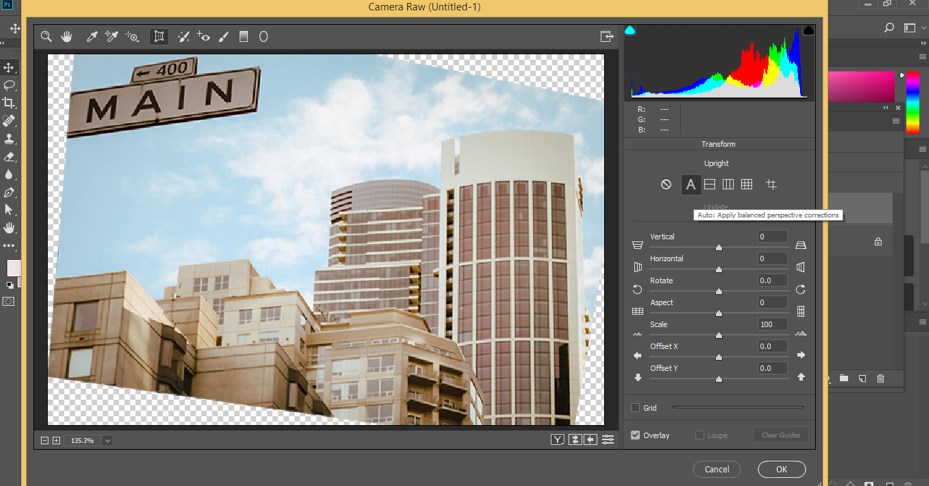The height and width of the screenshot is (486, 929).
Task: Toggle the Y before/after view button
Action: point(558,440)
